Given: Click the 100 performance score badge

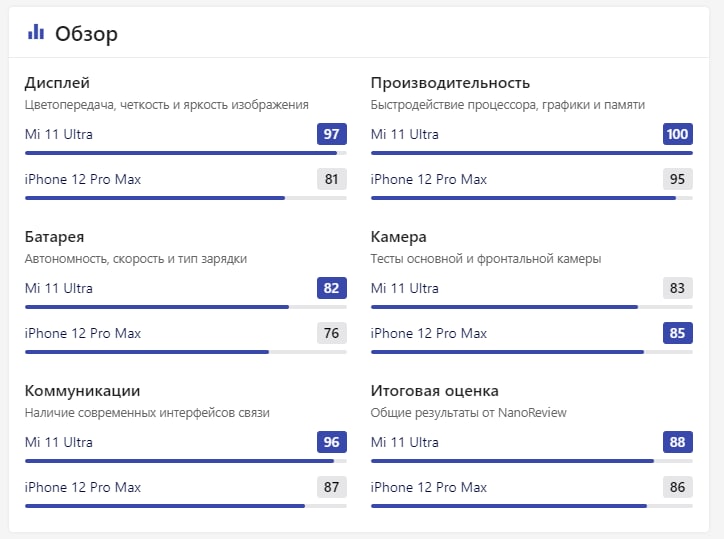Looking at the screenshot, I should [677, 134].
